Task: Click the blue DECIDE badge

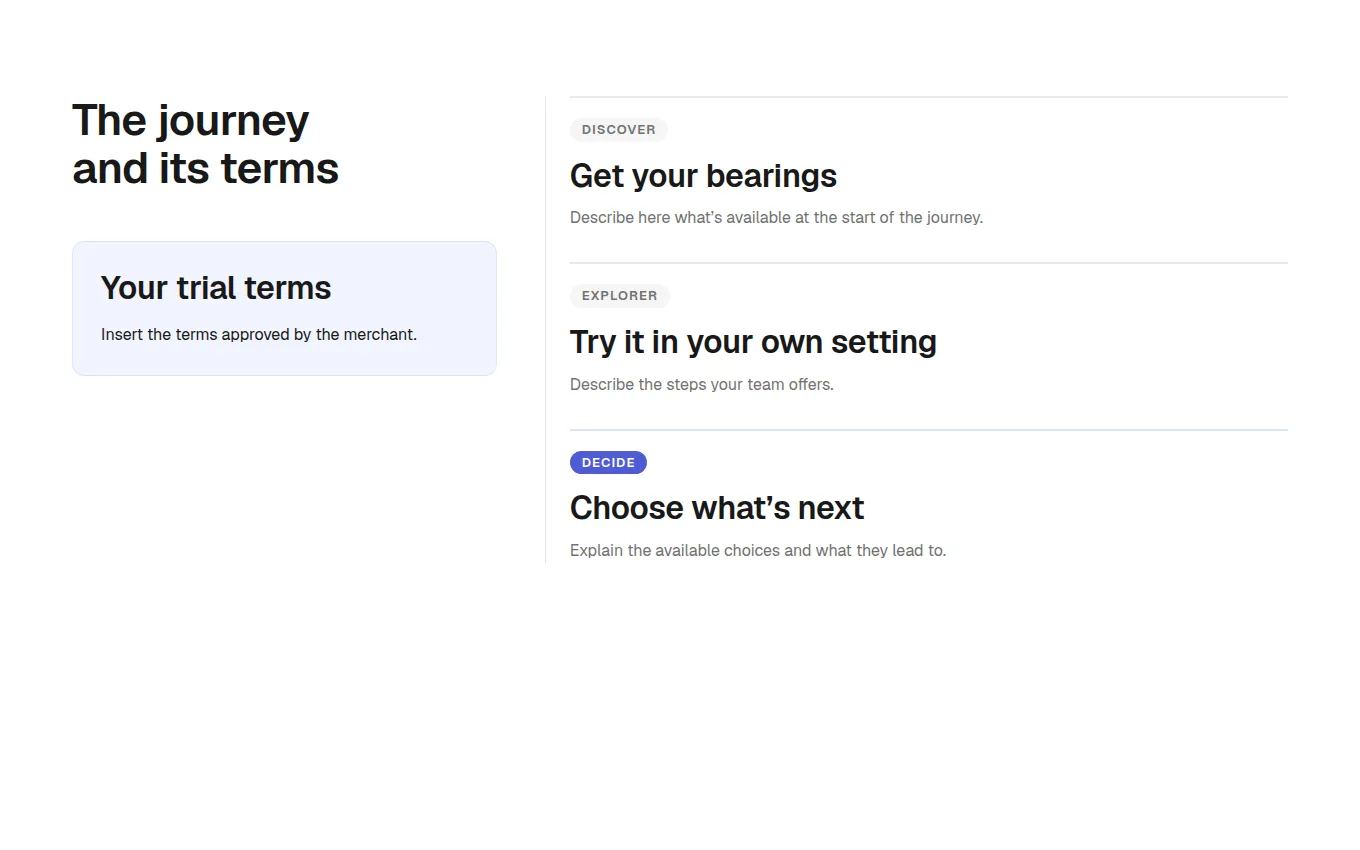Action: coord(608,462)
